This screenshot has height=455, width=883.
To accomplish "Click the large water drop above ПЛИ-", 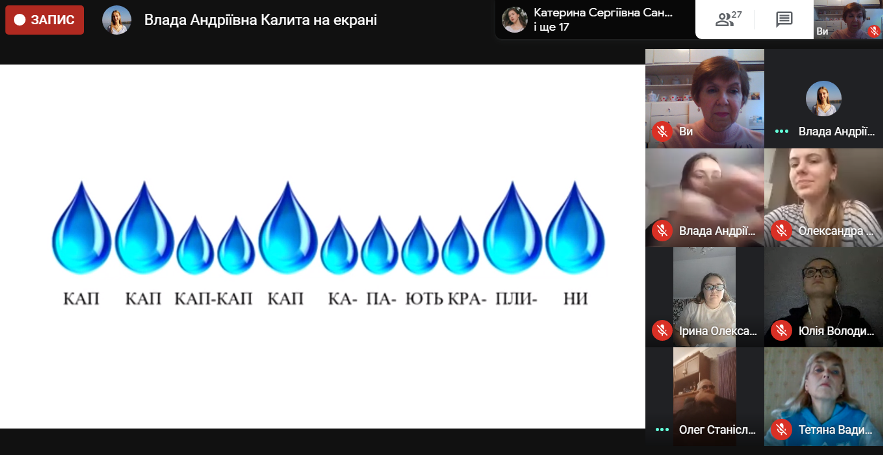I will pyautogui.click(x=512, y=228).
